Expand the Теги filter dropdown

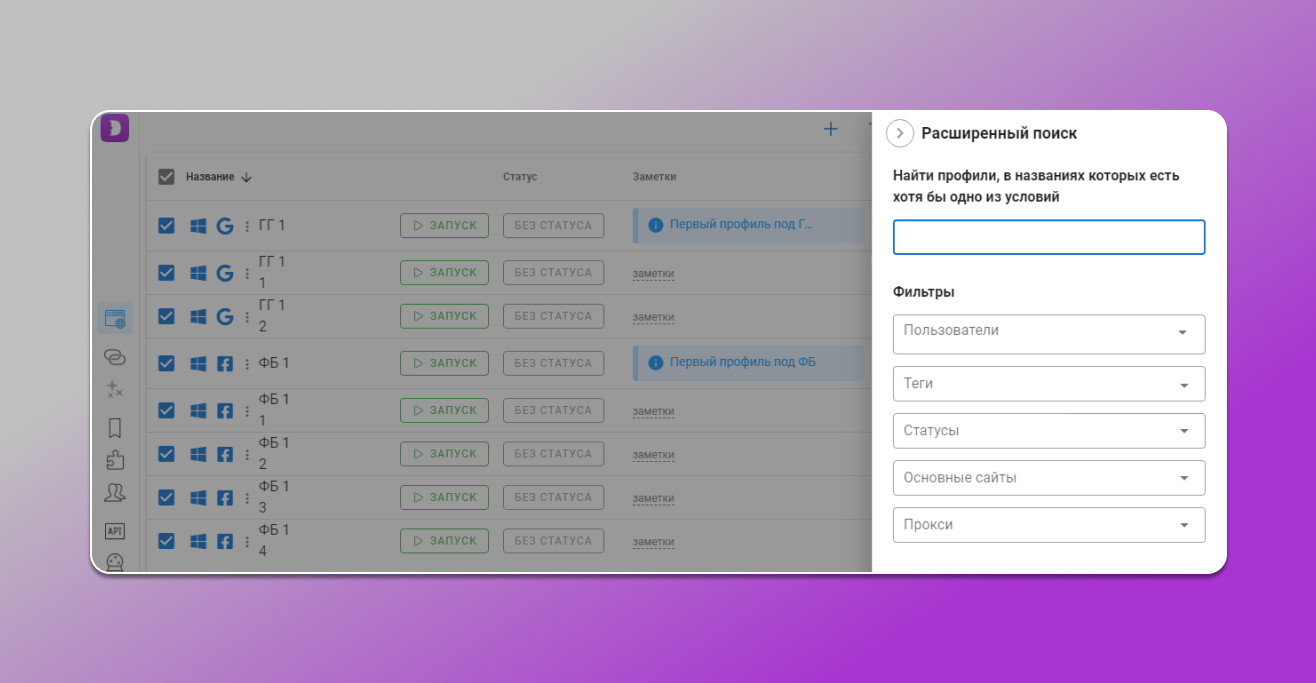(1048, 384)
